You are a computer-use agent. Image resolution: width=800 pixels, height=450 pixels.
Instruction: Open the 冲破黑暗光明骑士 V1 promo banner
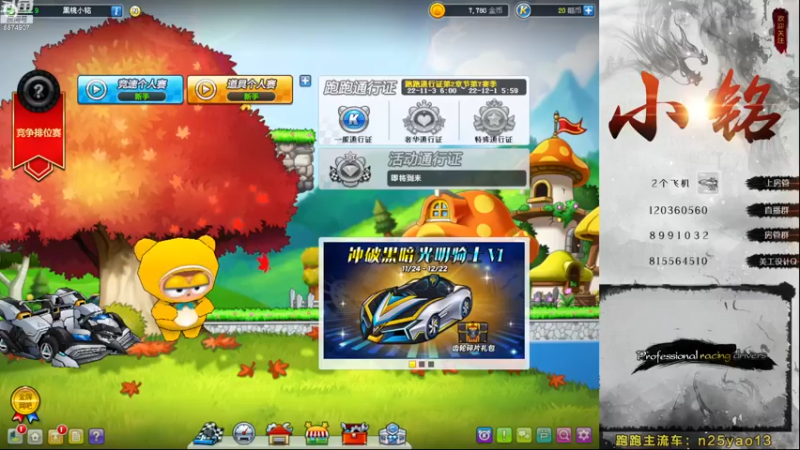pyautogui.click(x=423, y=300)
